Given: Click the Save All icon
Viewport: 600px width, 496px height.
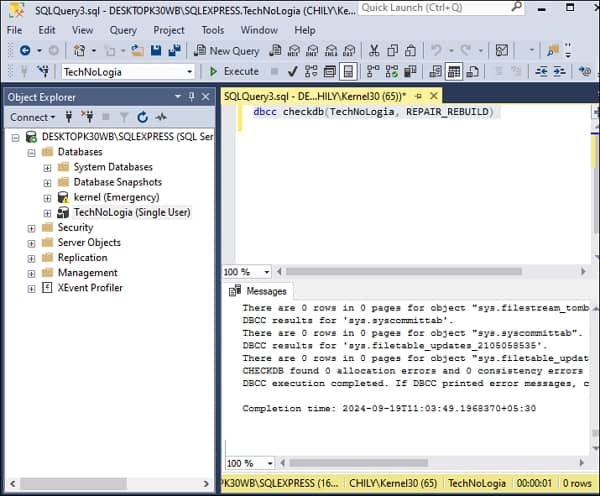Looking at the screenshot, I should [175, 51].
